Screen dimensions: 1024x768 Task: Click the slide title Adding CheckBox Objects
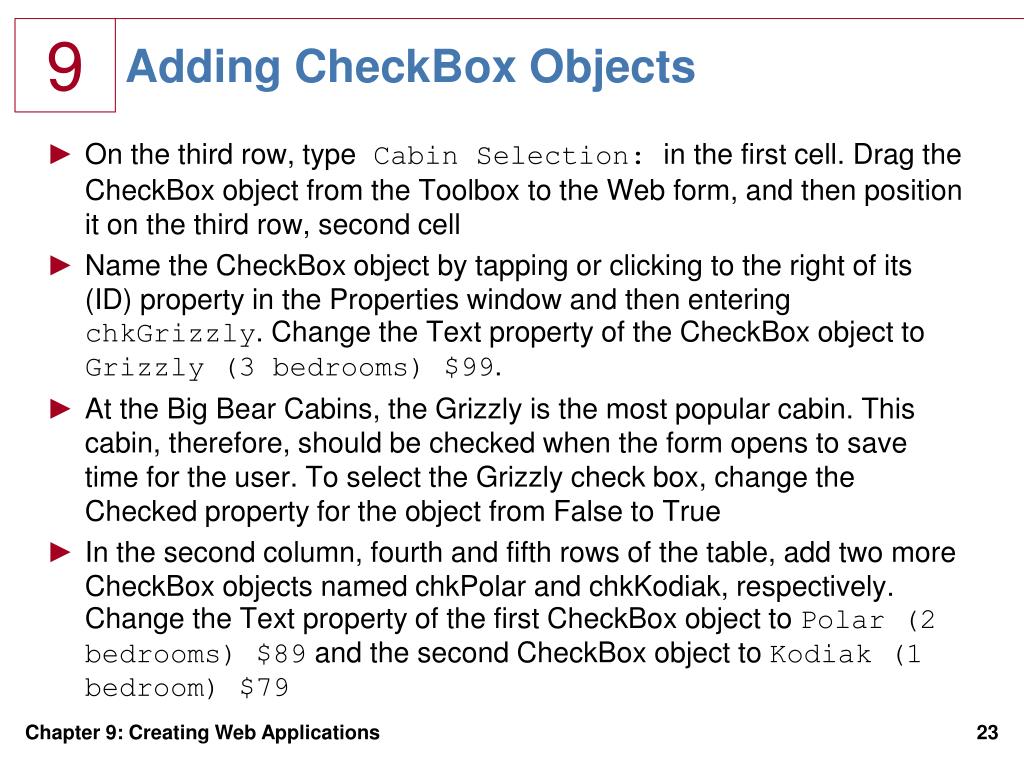pyautogui.click(x=410, y=68)
